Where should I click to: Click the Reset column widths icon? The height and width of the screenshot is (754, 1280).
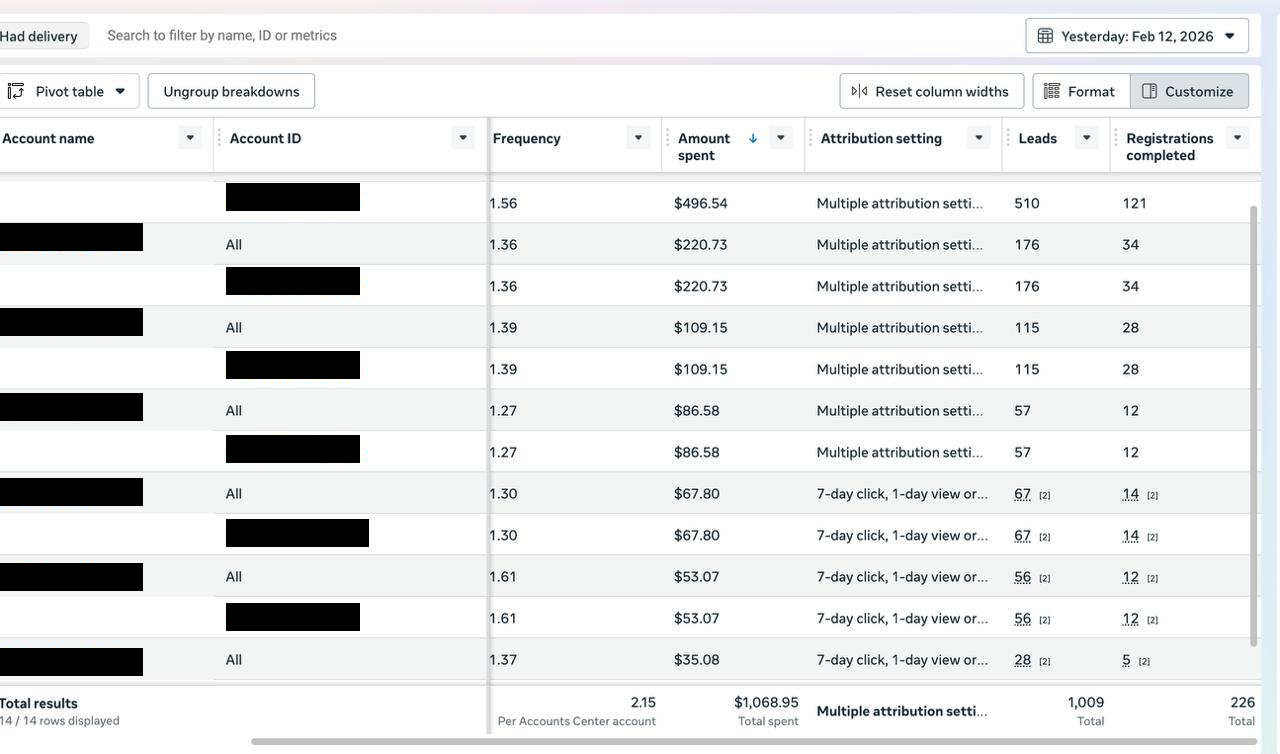tap(859, 91)
